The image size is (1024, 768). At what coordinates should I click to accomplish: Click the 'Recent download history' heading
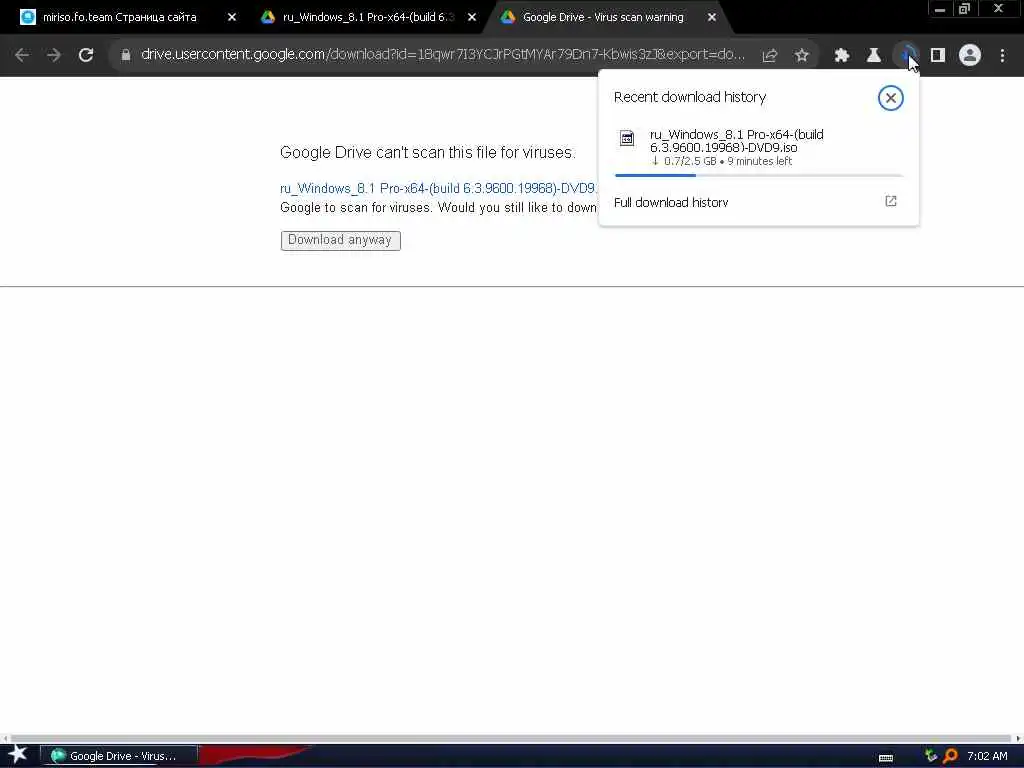[x=690, y=97]
